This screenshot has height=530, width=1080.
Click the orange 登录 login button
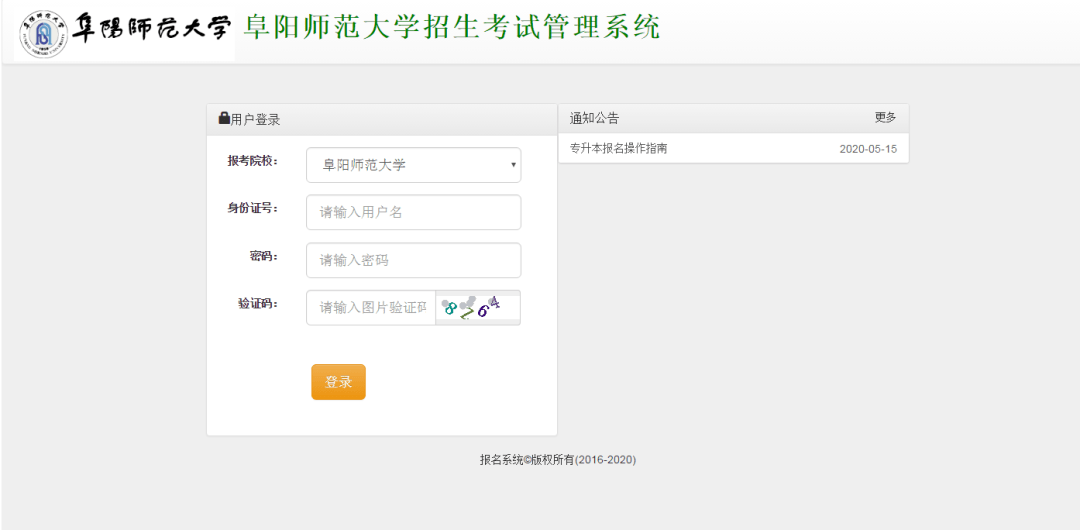(338, 382)
